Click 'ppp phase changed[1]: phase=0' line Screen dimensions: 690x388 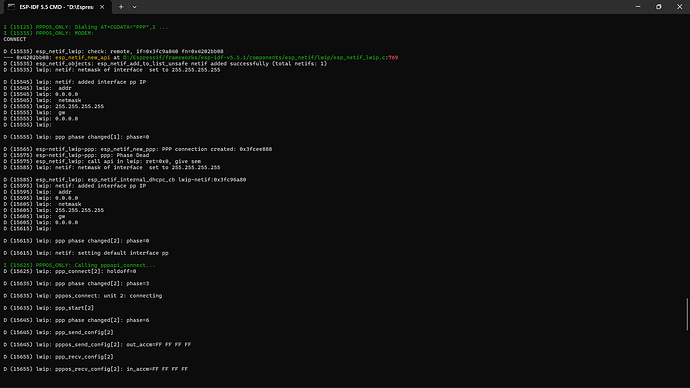[x=76, y=137]
